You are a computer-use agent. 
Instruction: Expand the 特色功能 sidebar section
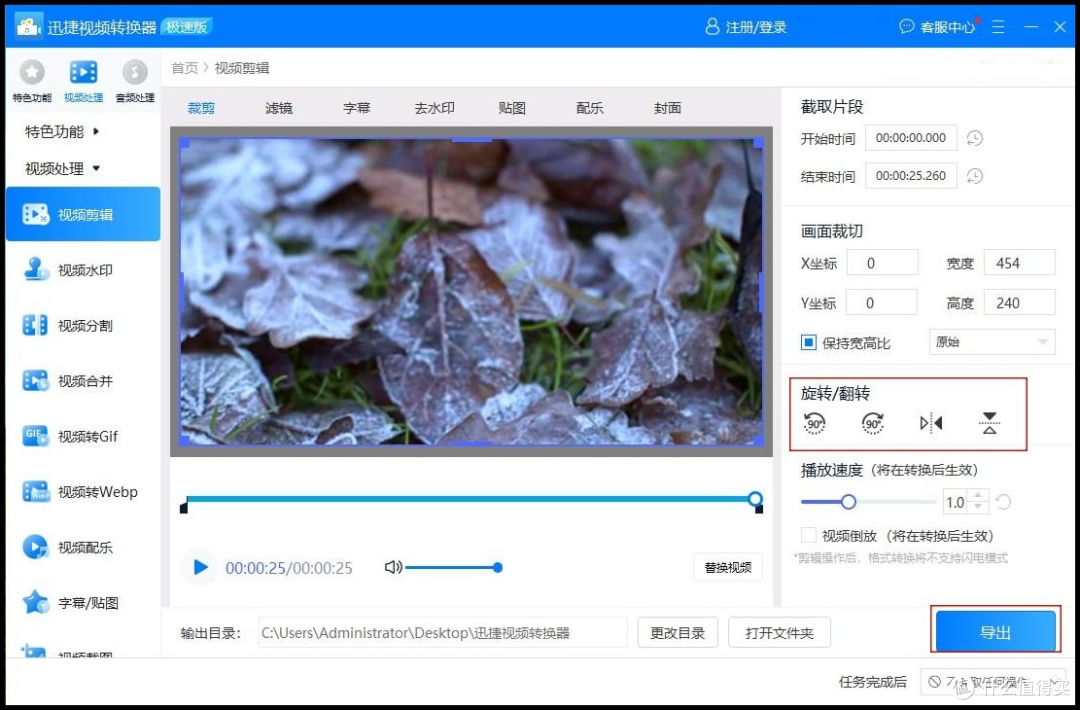click(62, 131)
